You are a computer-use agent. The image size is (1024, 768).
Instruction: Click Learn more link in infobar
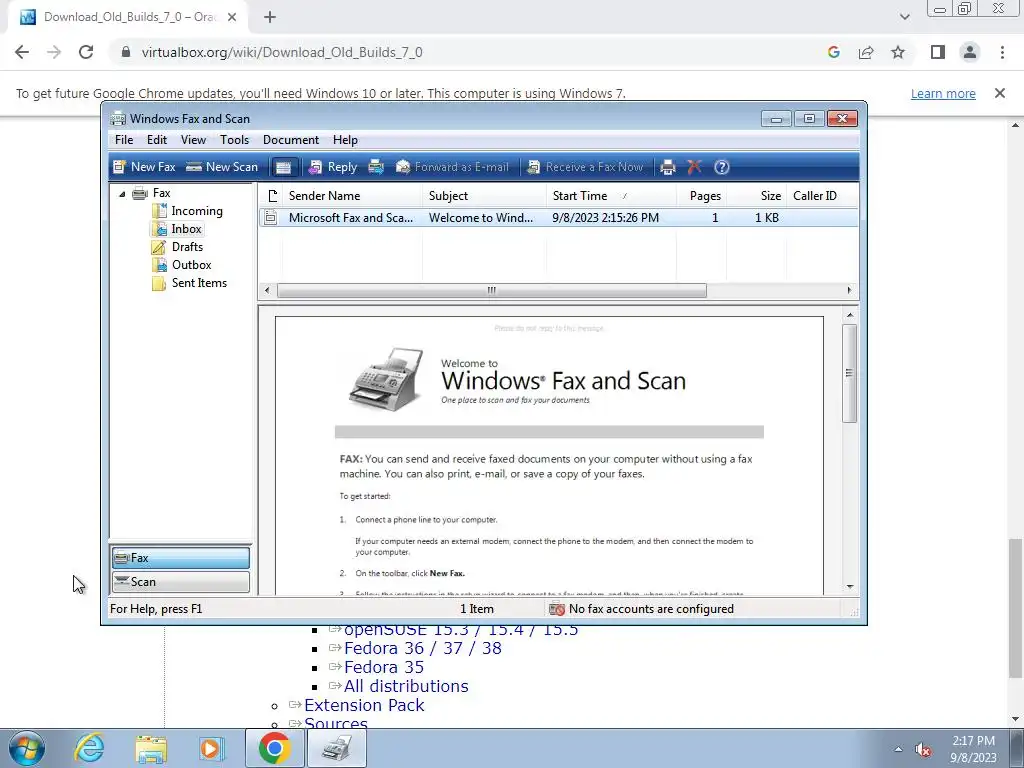(x=943, y=93)
